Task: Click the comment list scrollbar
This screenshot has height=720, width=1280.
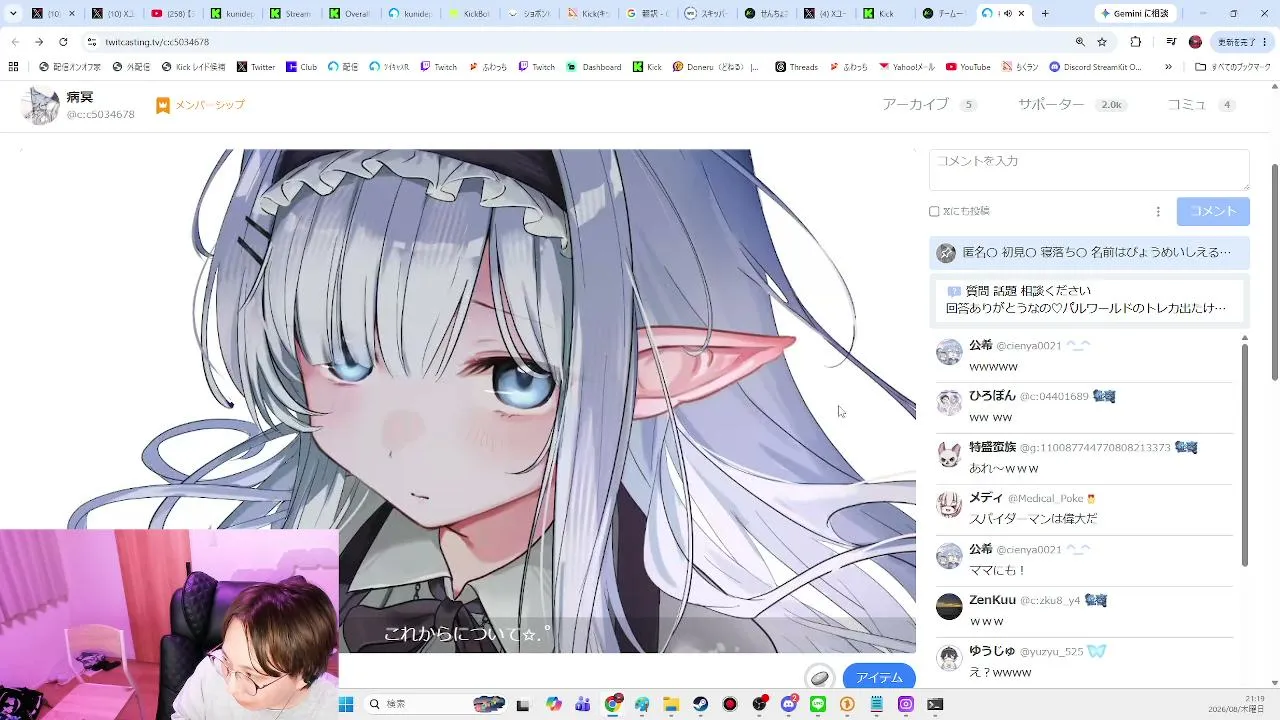Action: tap(1245, 455)
